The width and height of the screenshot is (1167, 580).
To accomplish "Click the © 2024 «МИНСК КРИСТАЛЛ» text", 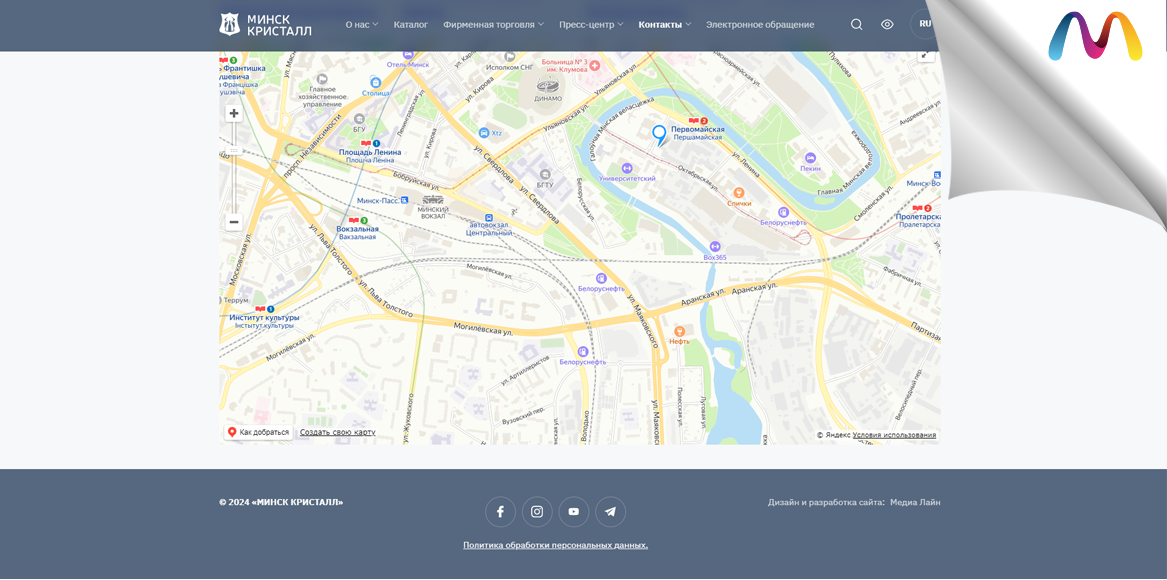I will pyautogui.click(x=281, y=503).
